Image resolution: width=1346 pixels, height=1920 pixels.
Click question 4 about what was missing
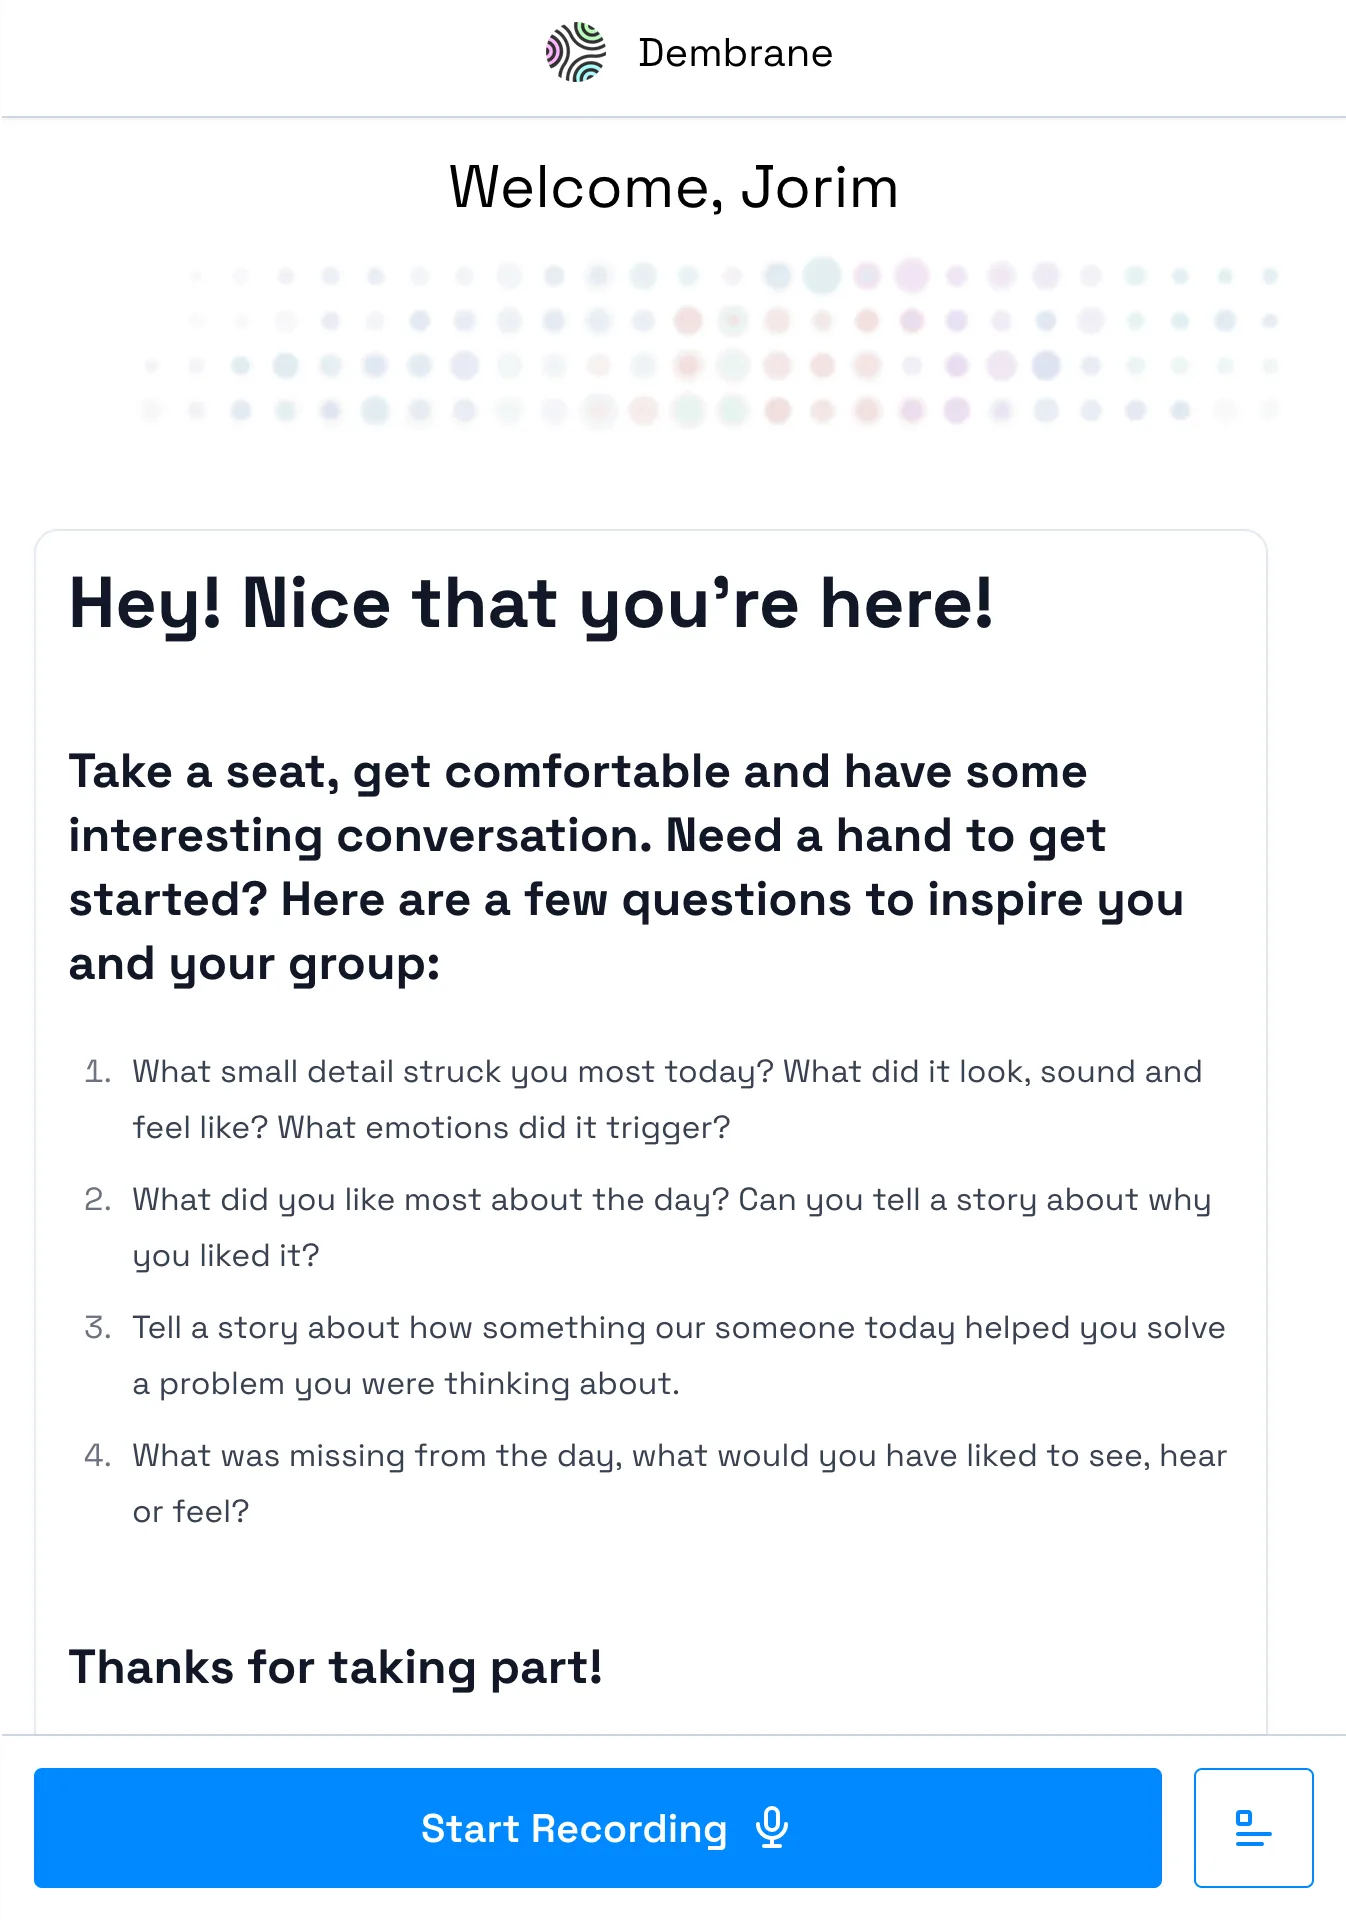point(680,1483)
